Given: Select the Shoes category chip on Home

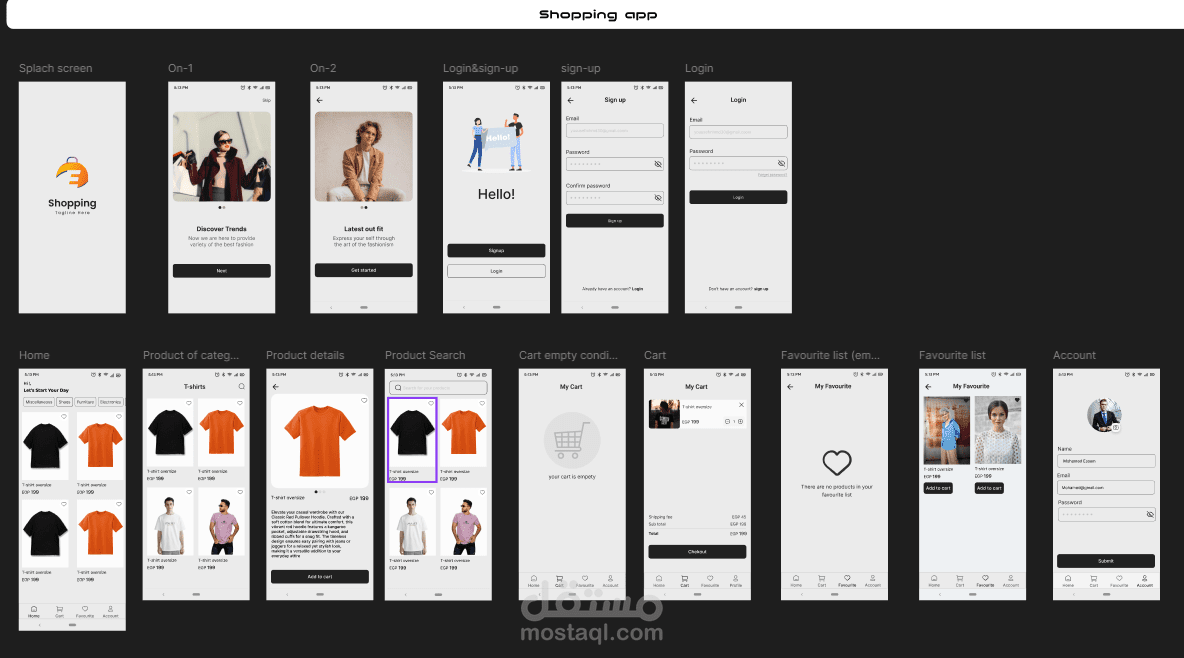Looking at the screenshot, I should pos(65,402).
